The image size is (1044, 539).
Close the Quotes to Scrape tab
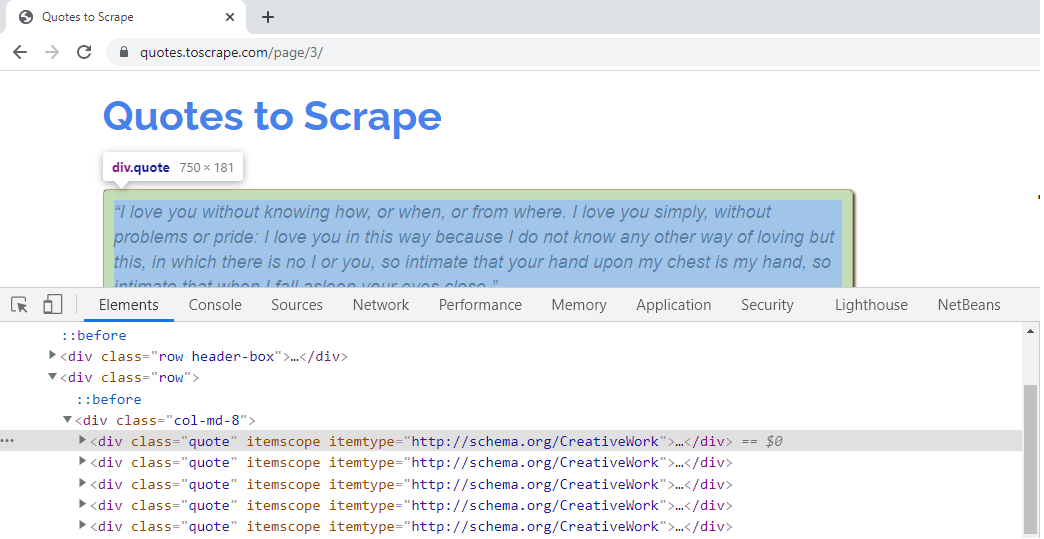230,17
